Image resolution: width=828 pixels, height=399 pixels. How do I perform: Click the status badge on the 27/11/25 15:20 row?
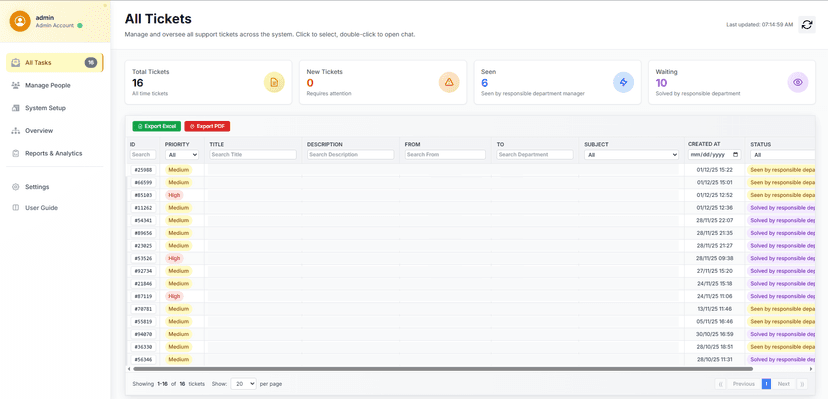pyautogui.click(x=781, y=271)
